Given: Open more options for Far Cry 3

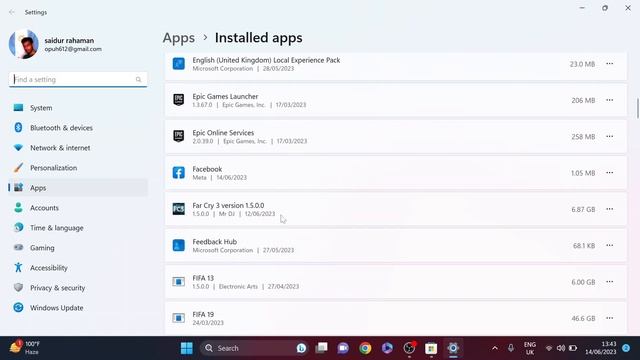Looking at the screenshot, I should pos(609,209).
